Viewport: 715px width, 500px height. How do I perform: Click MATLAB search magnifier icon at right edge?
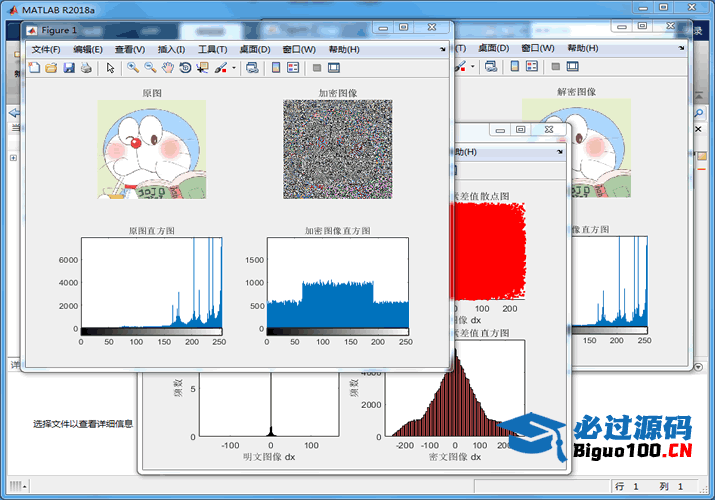[x=699, y=113]
